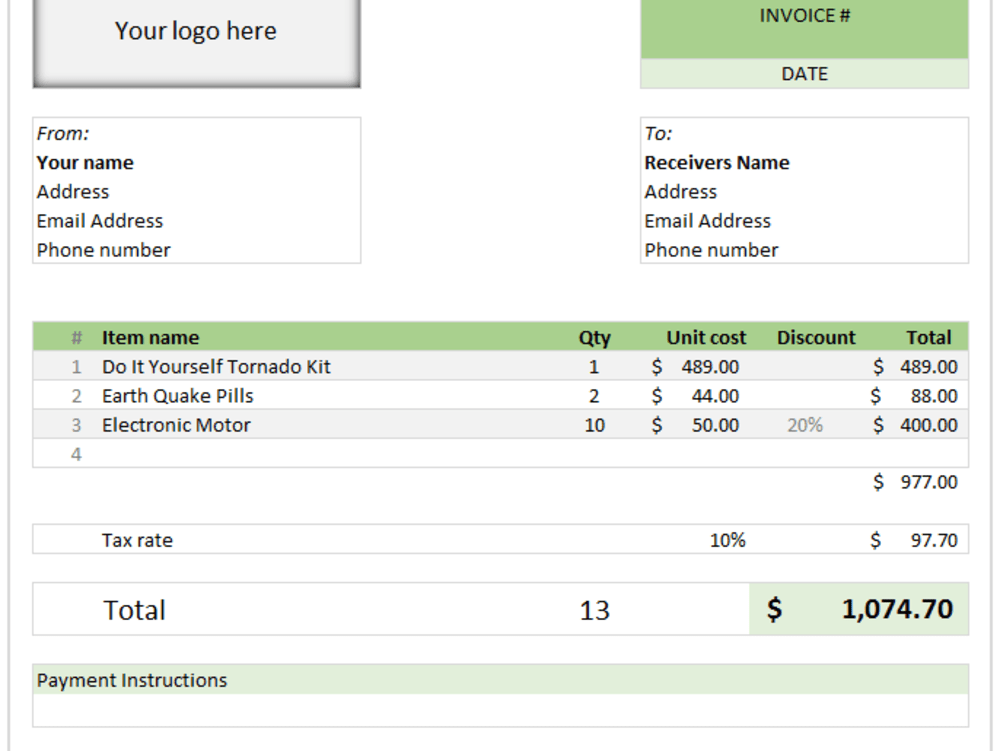The height and width of the screenshot is (751, 1000).
Task: Select the 'Your name' cell
Action: [x=85, y=163]
